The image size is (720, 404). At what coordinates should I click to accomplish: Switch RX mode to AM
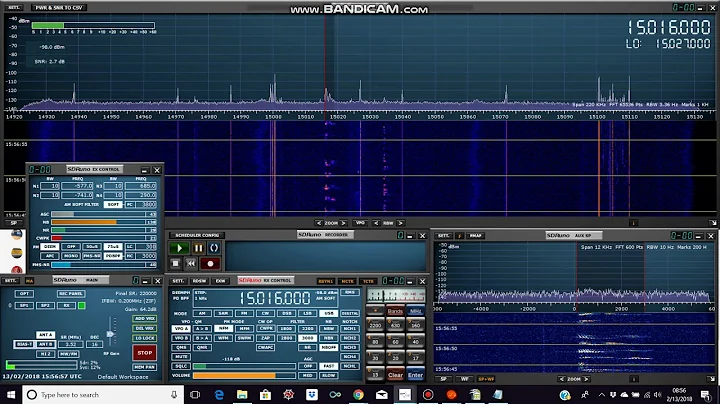(x=202, y=313)
